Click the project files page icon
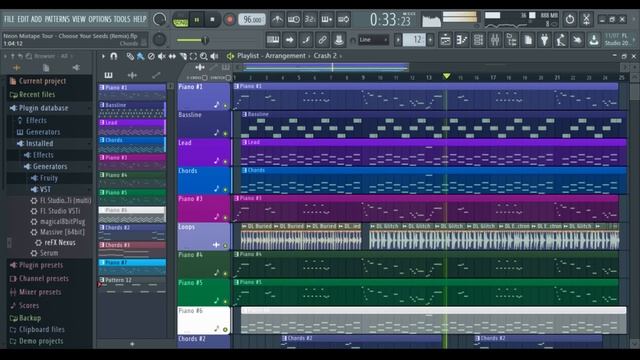Screen dimensions: 640x360 click(528, 40)
